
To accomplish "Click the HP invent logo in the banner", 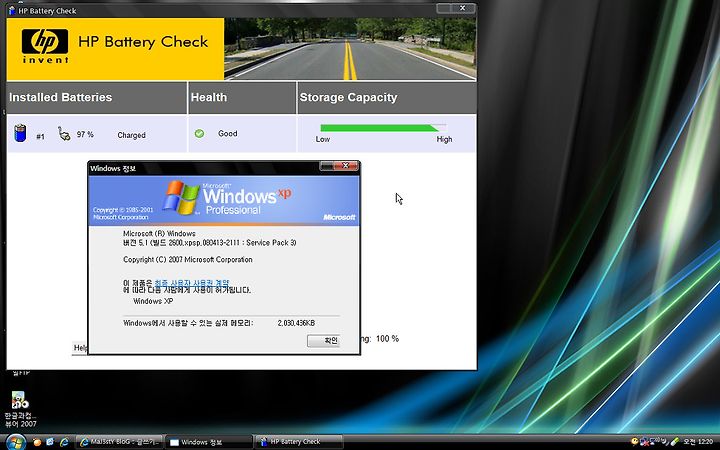I will 45,45.
